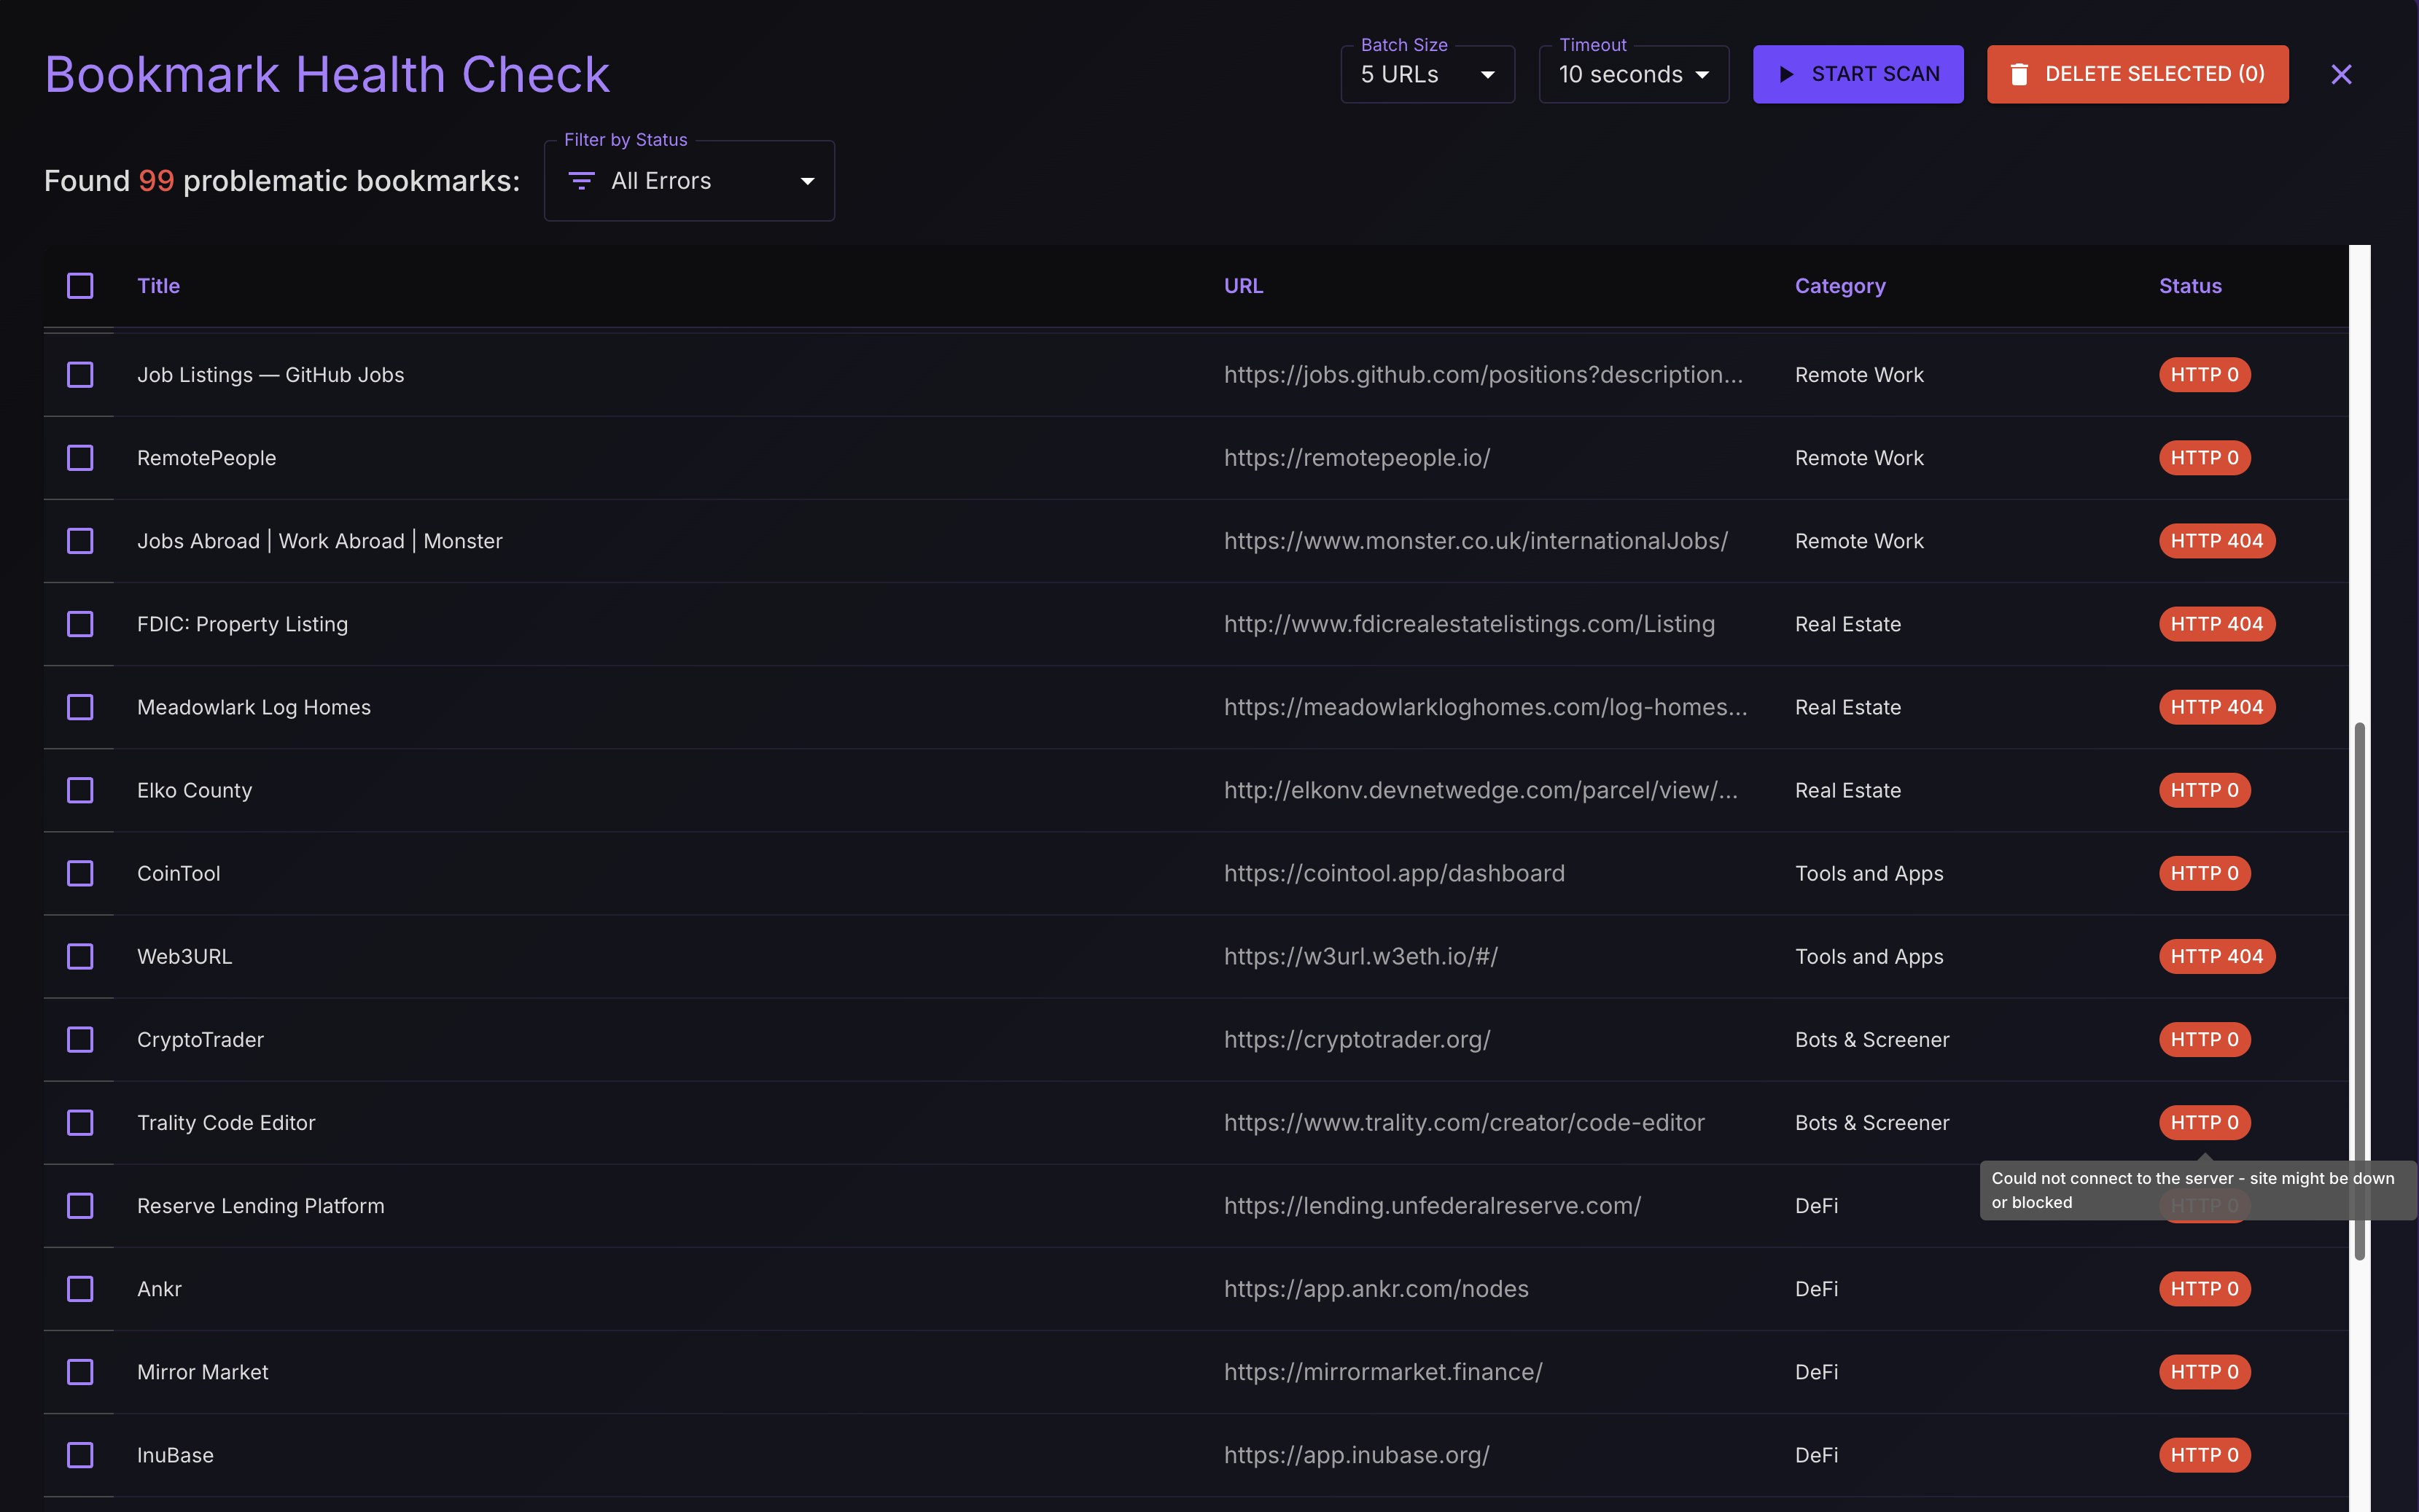
Task: Click the trash icon on Delete Selected
Action: 2019,74
